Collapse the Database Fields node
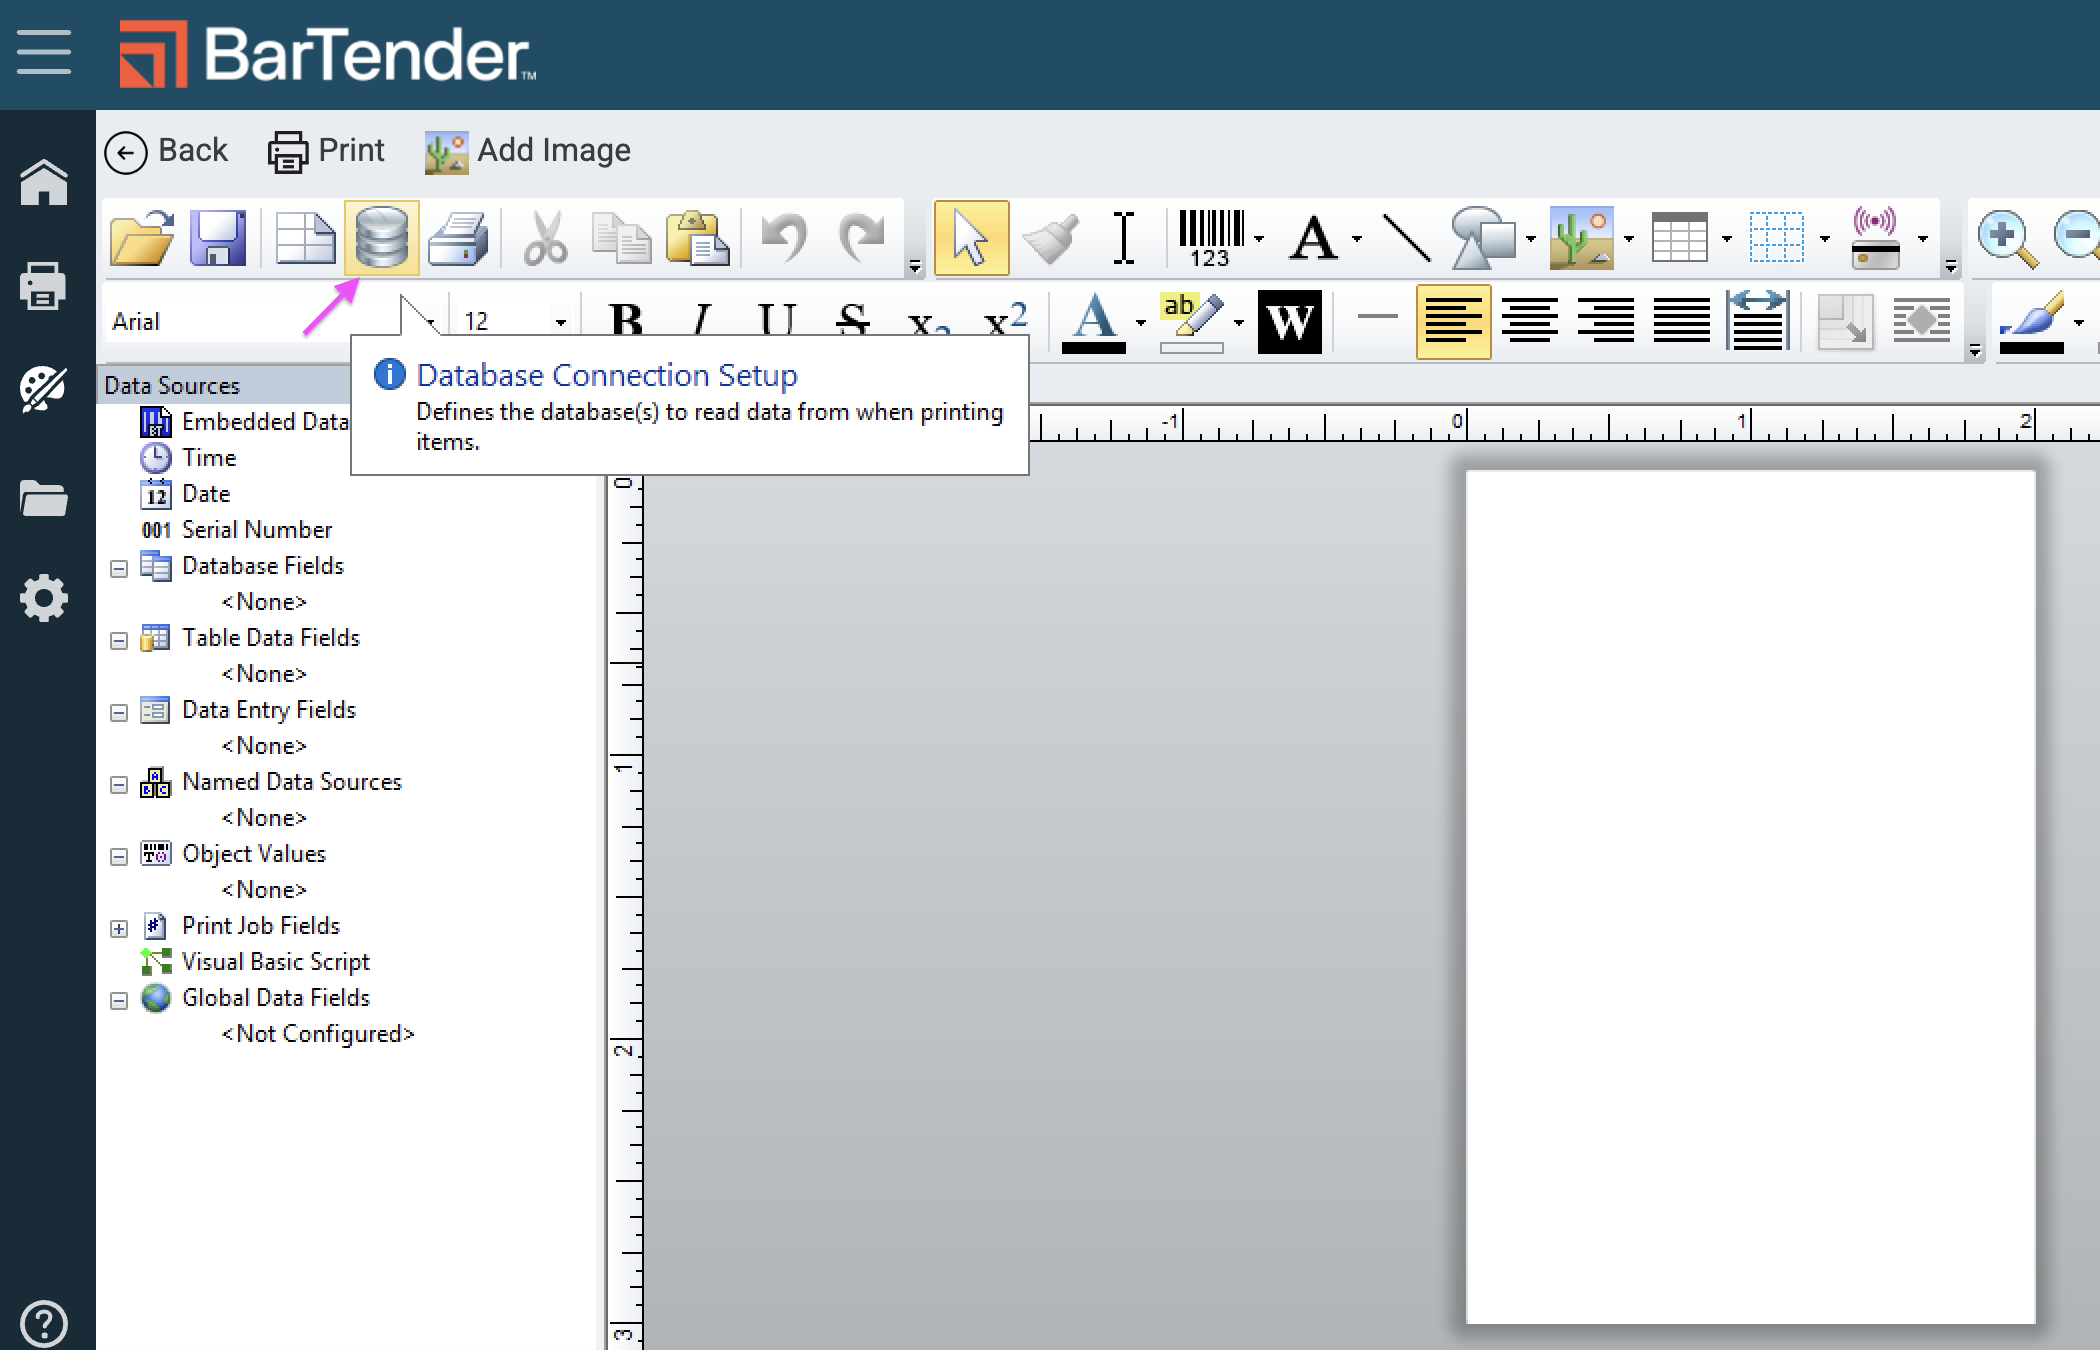The height and width of the screenshot is (1350, 2100). pyautogui.click(x=119, y=568)
